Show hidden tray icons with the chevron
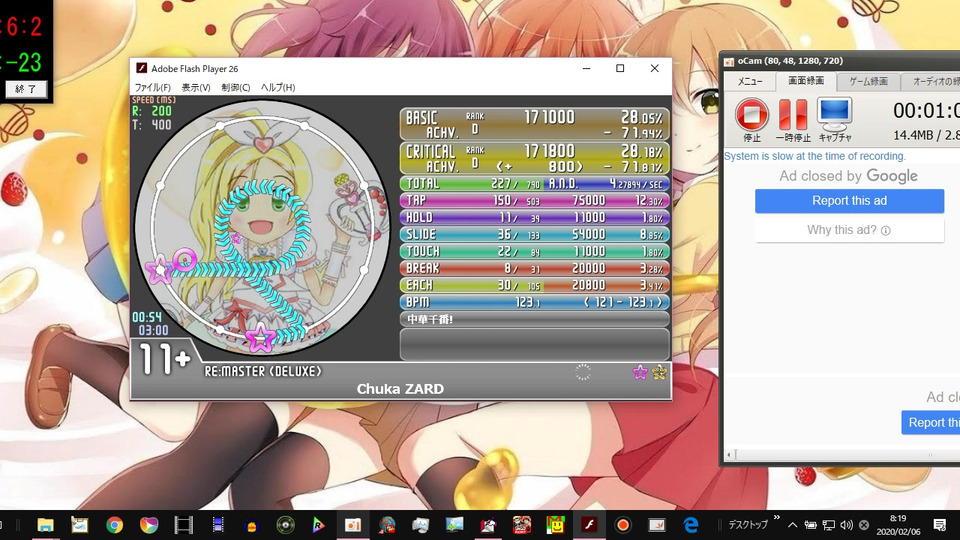The height and width of the screenshot is (540, 960). point(792,525)
